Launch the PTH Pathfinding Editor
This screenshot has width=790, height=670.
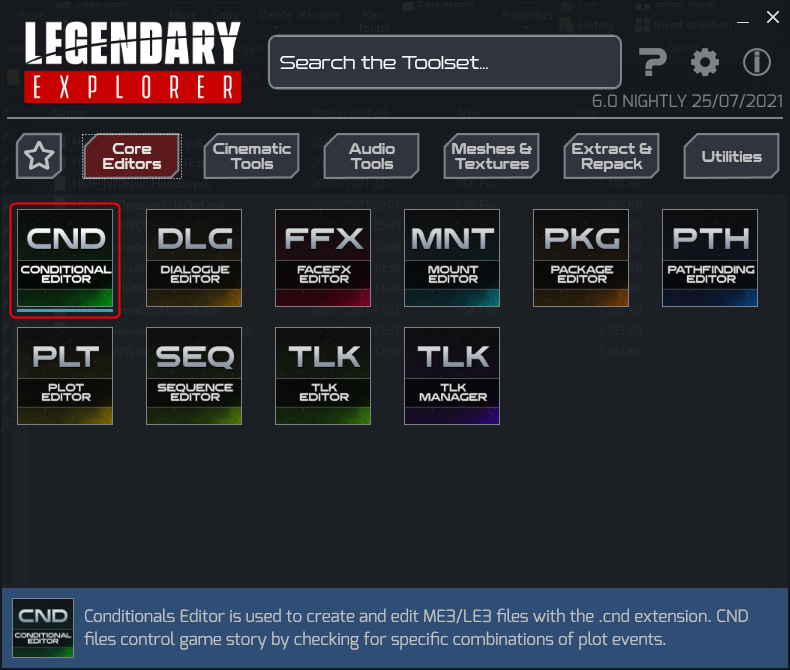[710, 258]
